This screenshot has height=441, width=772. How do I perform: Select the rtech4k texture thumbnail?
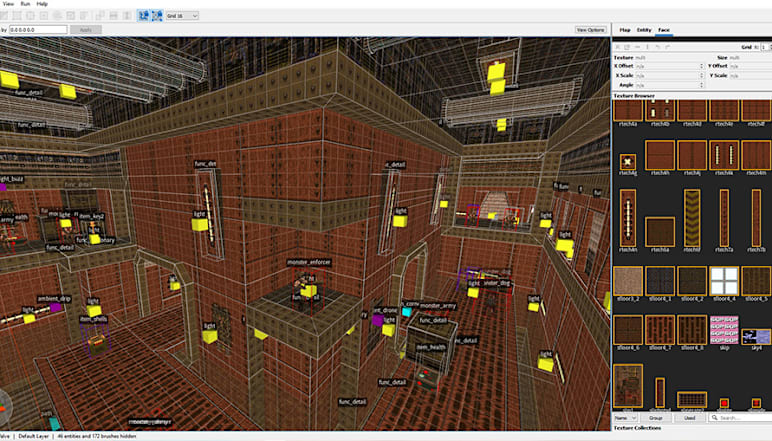pos(724,155)
